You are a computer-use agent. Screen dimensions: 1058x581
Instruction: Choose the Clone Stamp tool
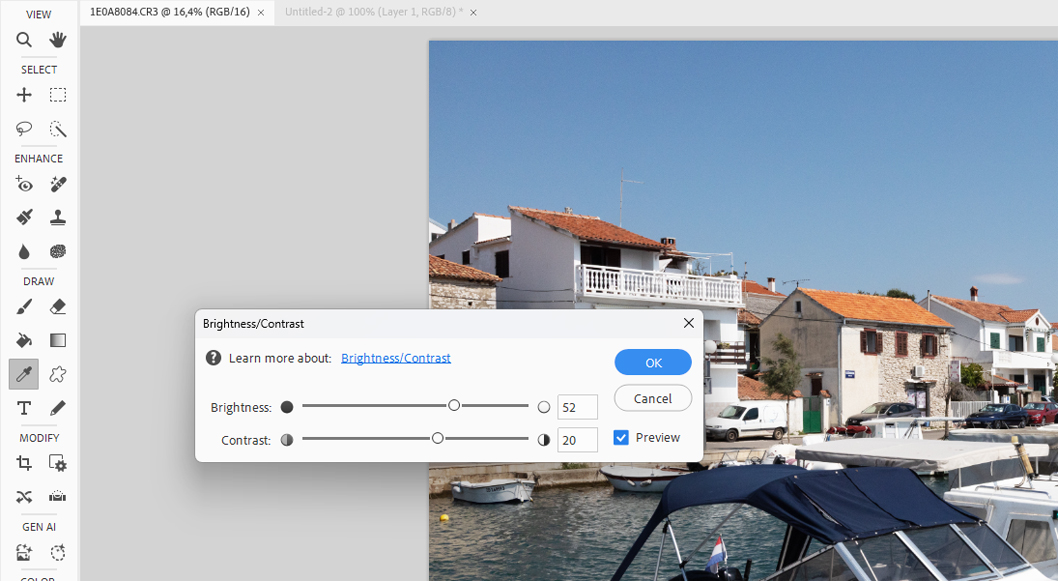tap(58, 217)
